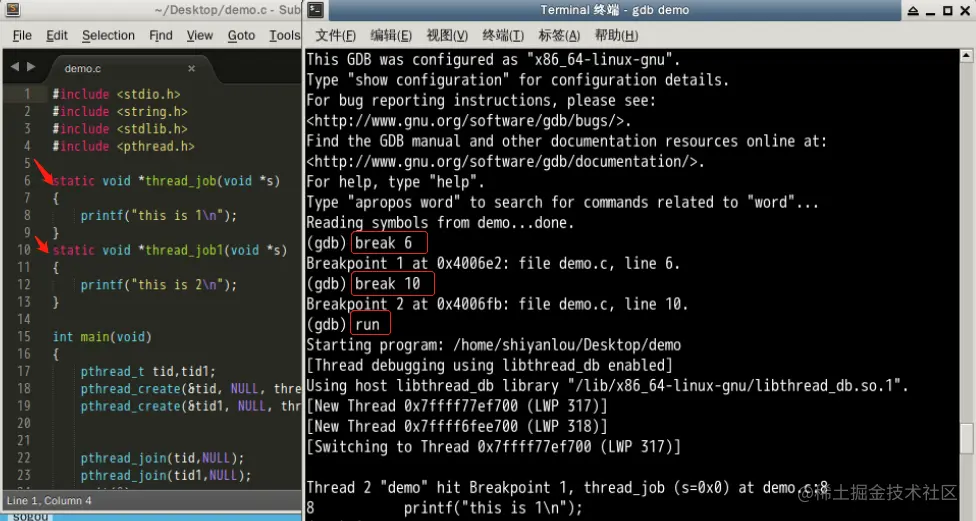Click the 'run' command in terminal

(367, 324)
